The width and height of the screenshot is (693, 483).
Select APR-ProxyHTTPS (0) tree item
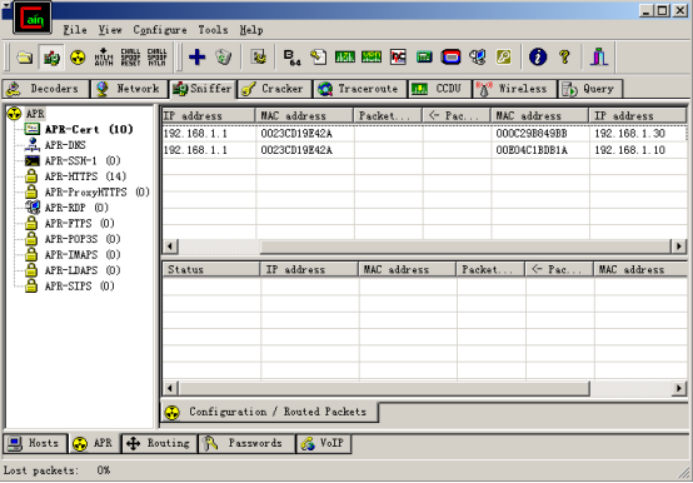click(x=97, y=192)
